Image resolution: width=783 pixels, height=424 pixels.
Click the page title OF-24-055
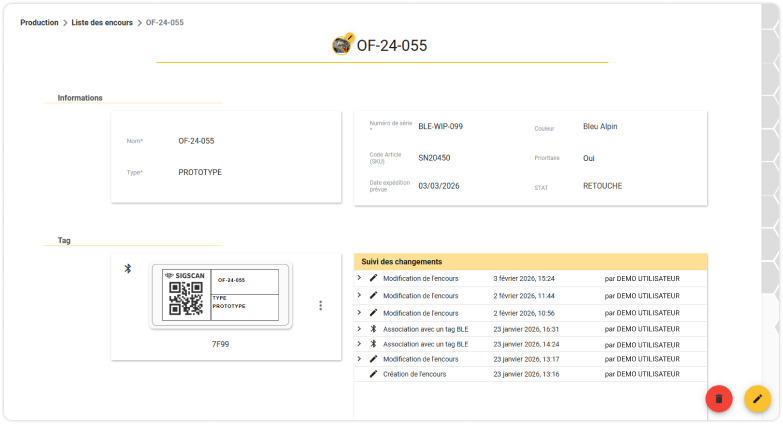click(392, 45)
